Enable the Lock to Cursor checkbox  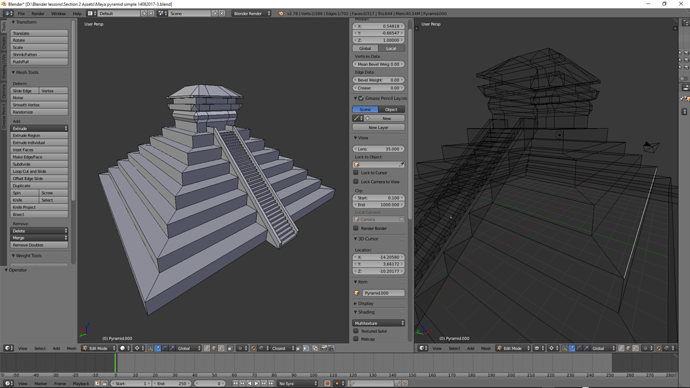[x=356, y=173]
